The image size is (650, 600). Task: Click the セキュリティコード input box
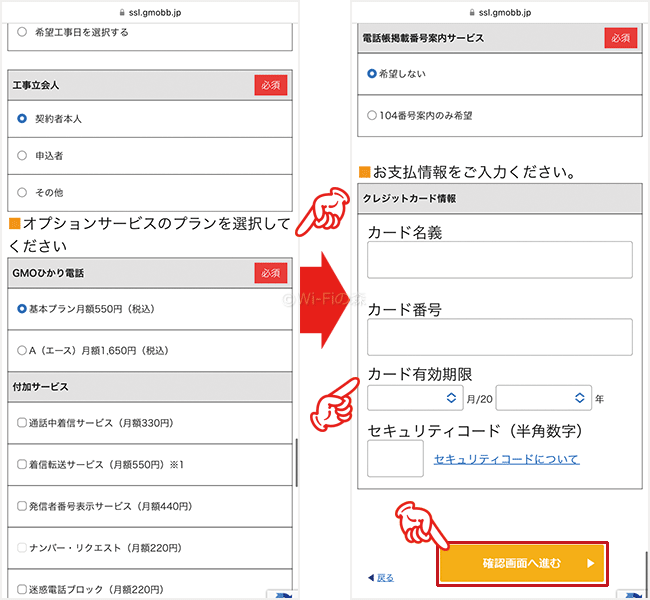coord(395,459)
